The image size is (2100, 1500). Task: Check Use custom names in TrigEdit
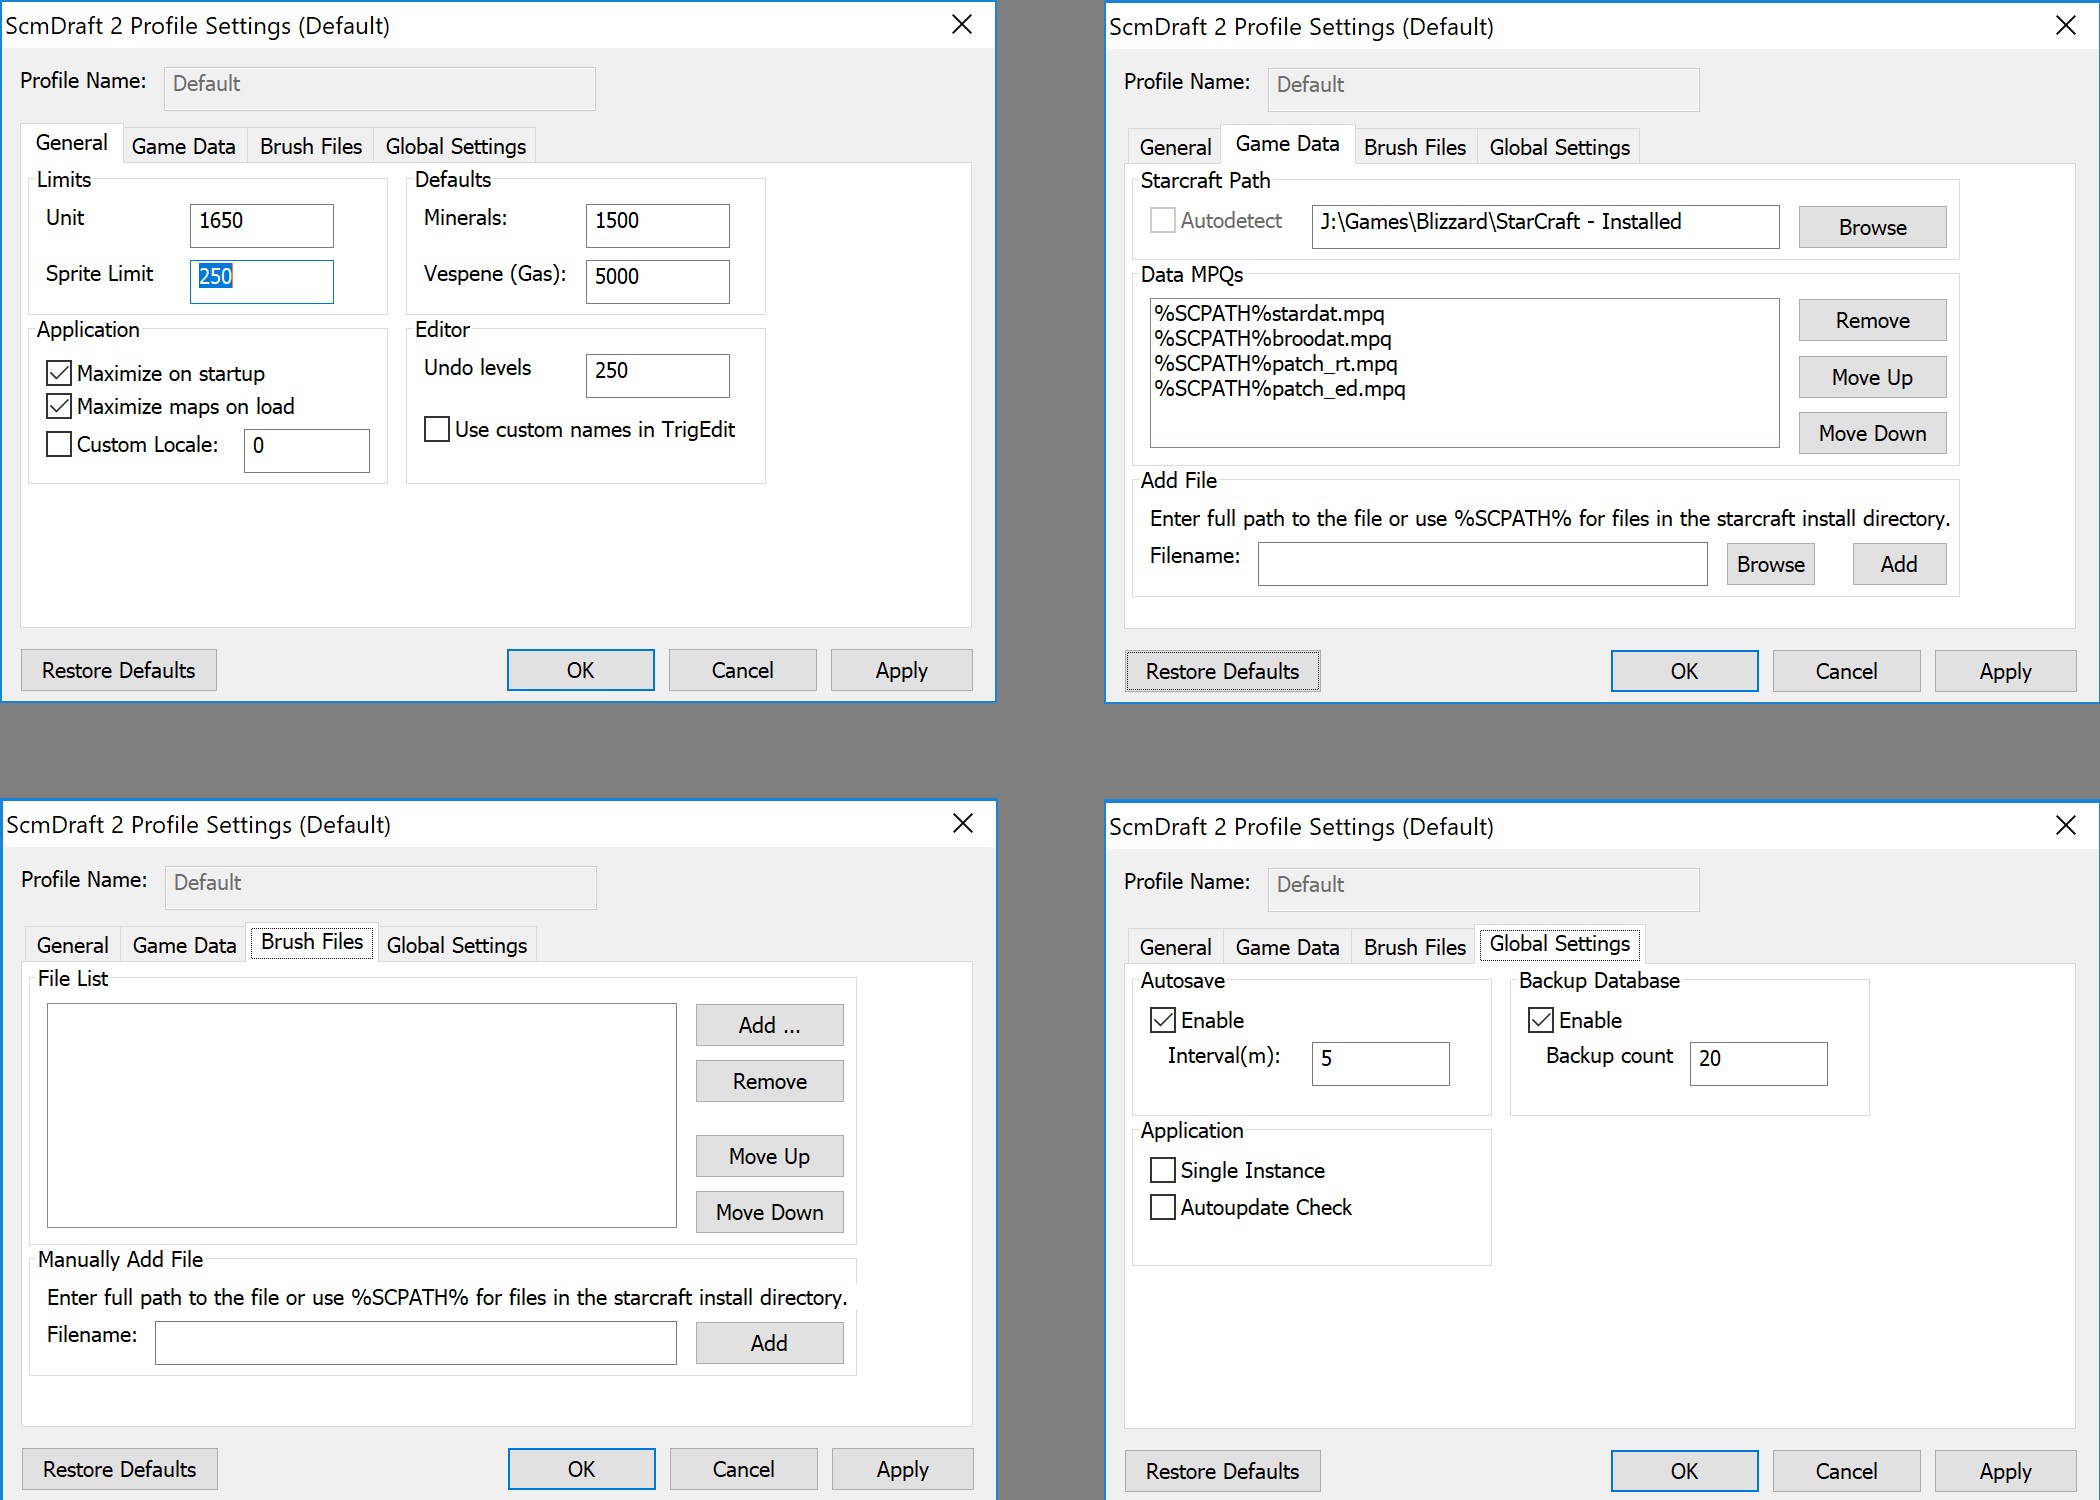437,430
